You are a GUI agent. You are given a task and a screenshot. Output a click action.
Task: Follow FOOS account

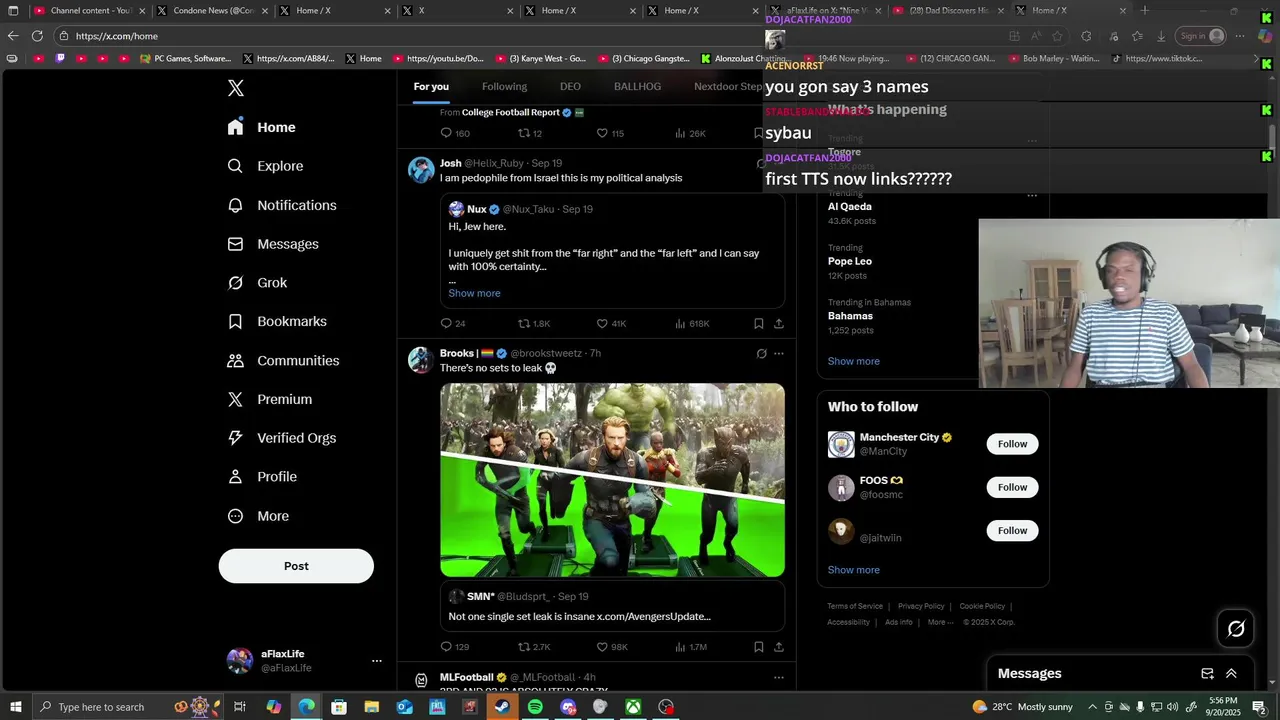(1012, 487)
